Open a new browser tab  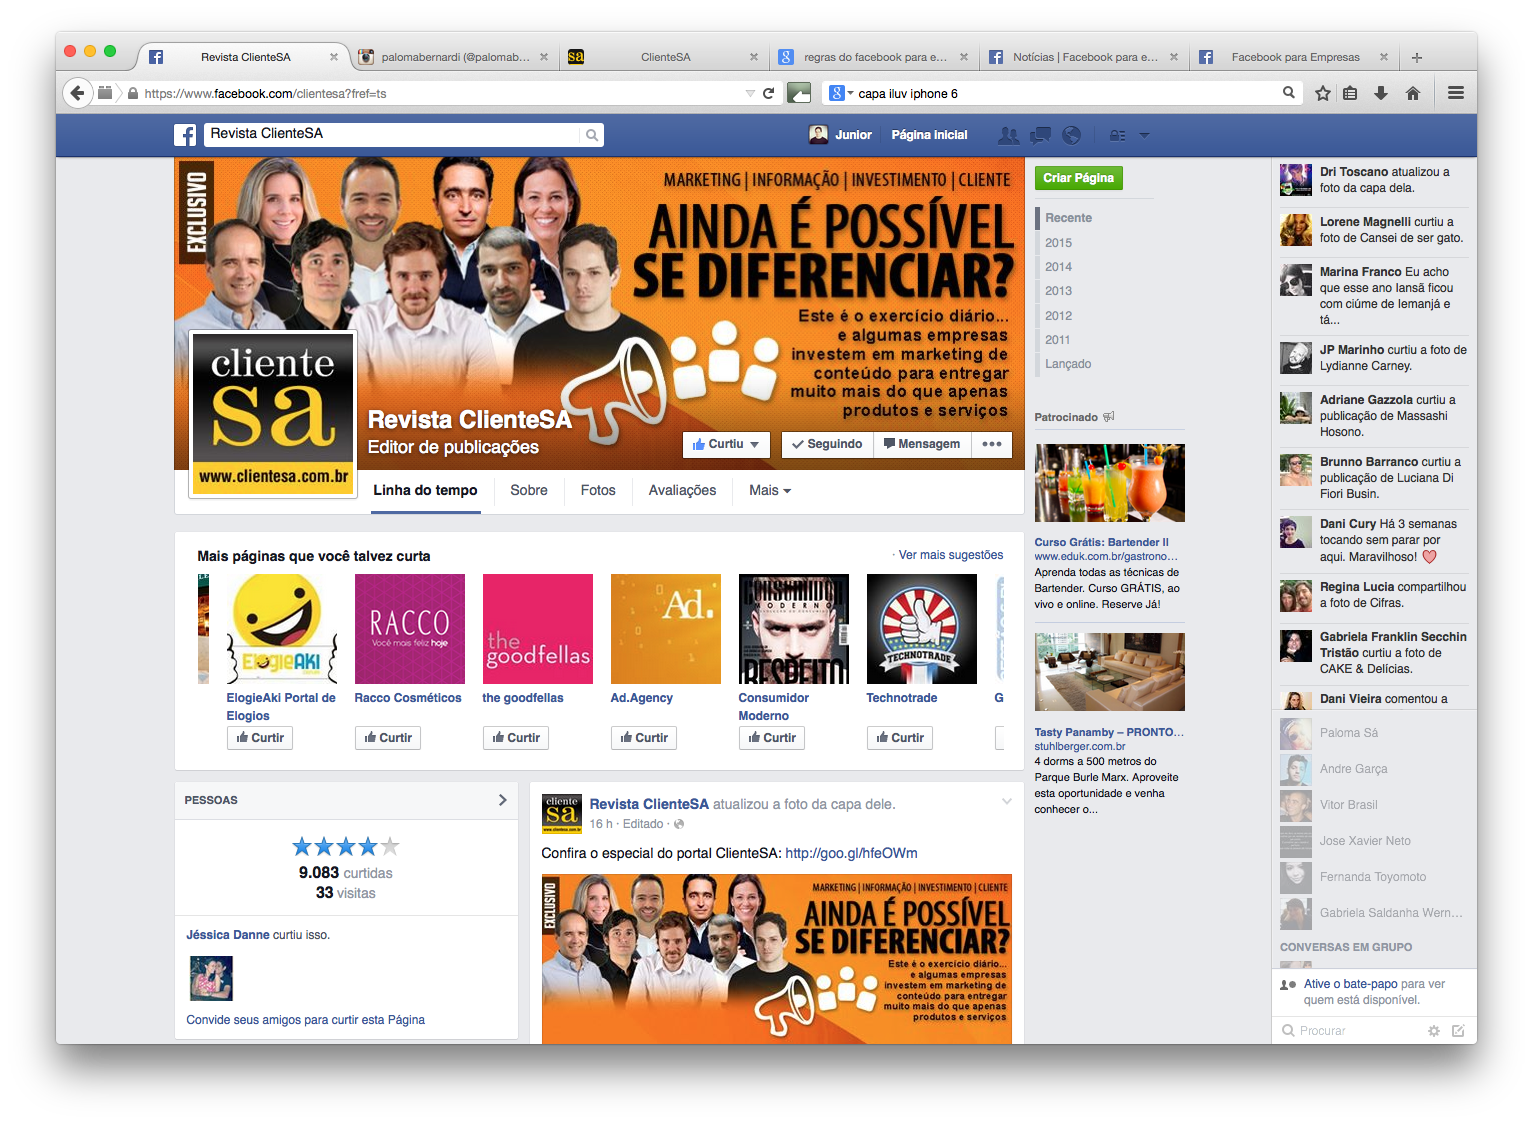1416,57
